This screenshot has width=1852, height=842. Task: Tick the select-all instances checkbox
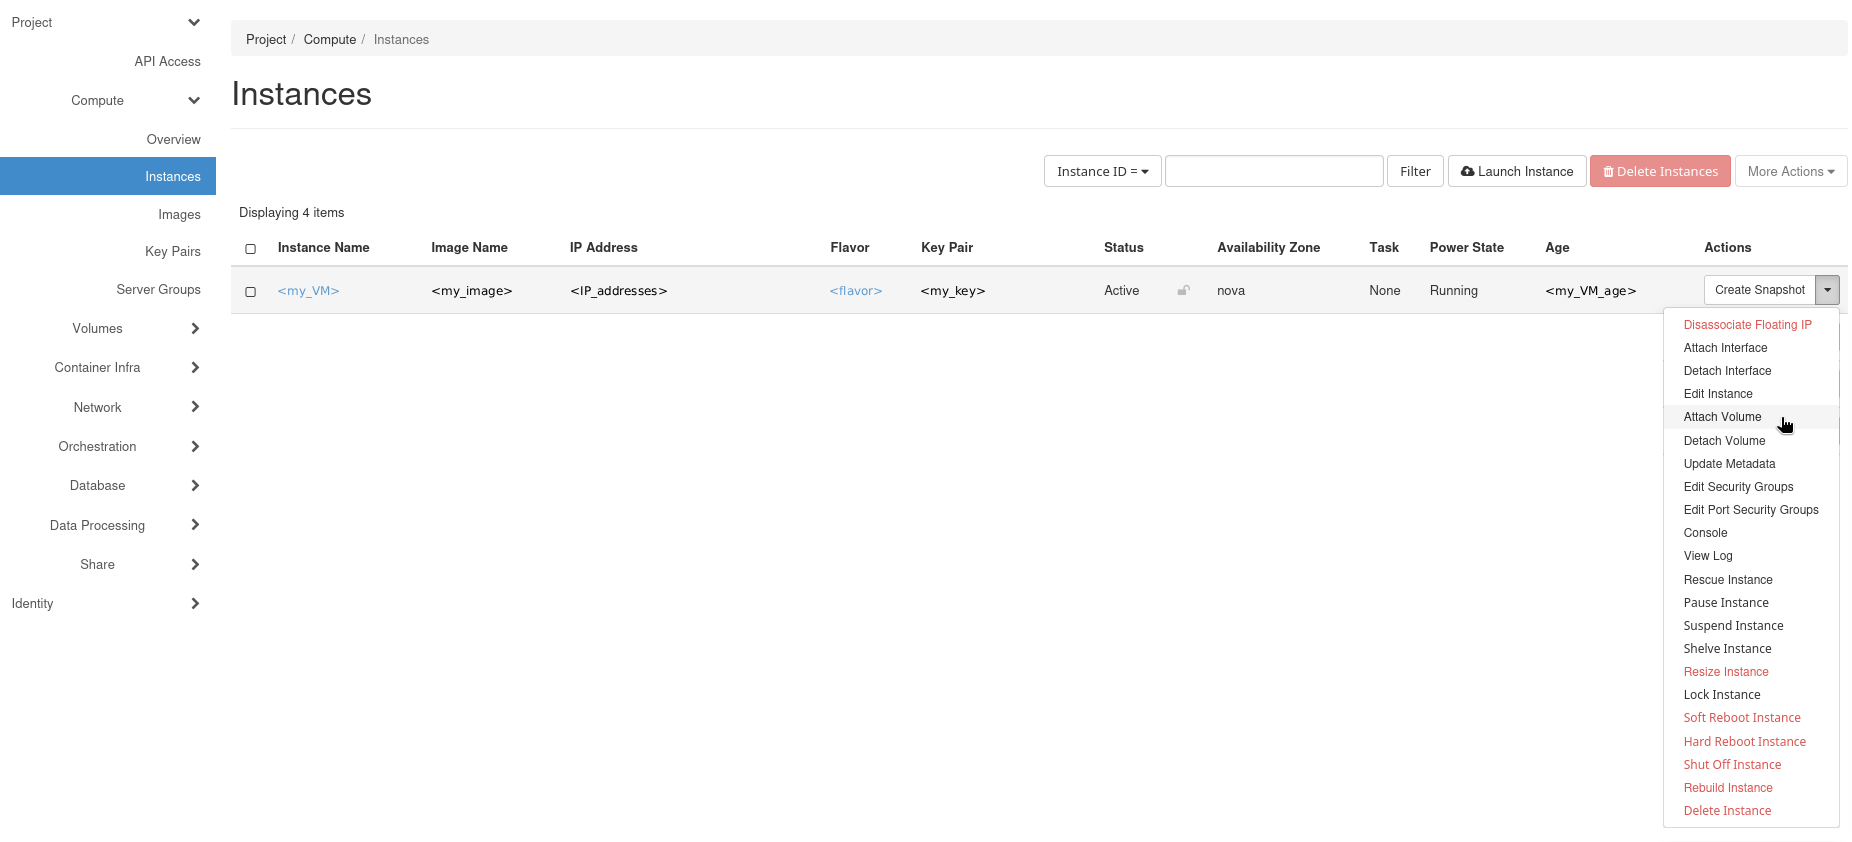tap(251, 249)
